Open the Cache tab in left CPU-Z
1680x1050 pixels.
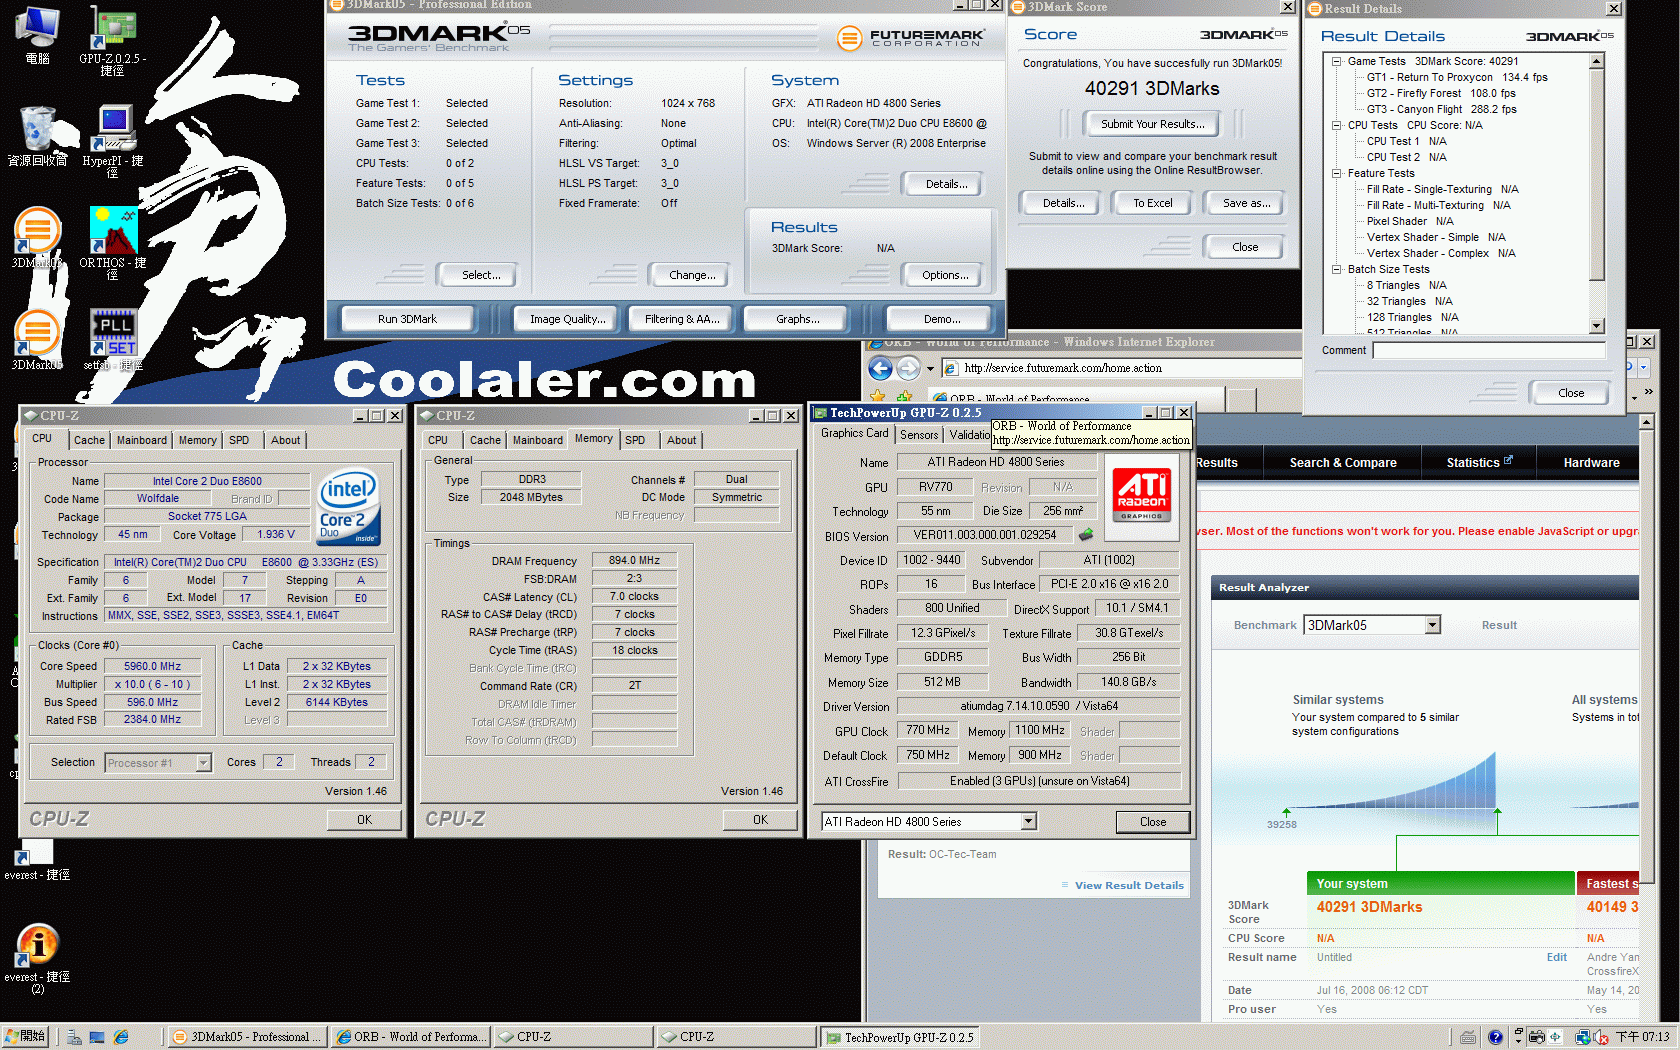(x=89, y=440)
